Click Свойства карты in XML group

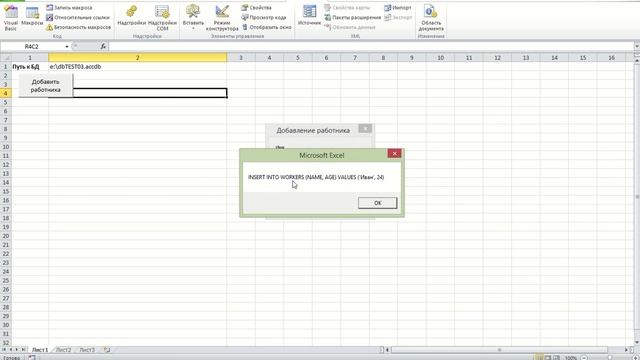pos(347,8)
